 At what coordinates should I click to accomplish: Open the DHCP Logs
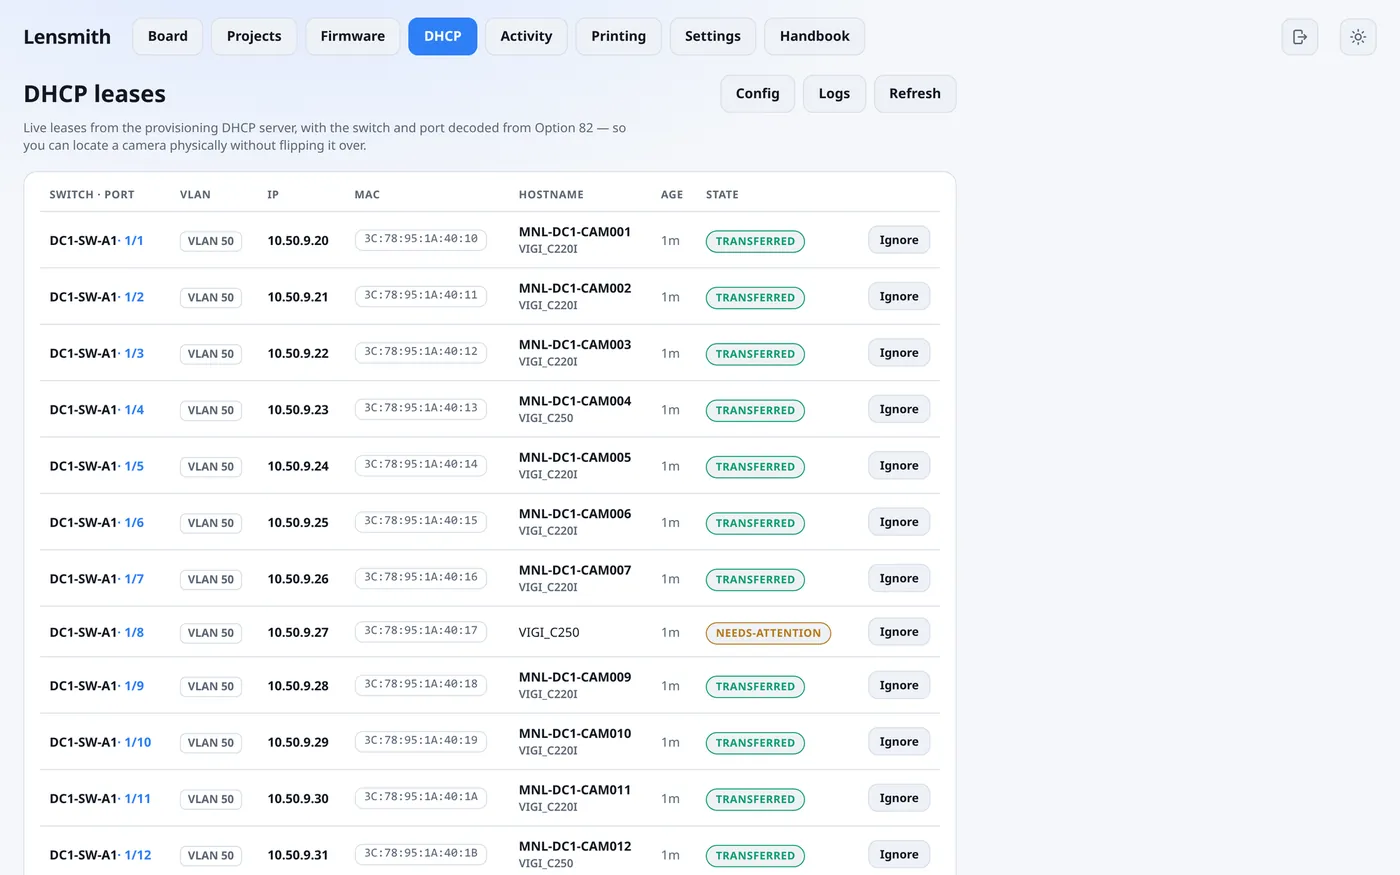click(x=834, y=94)
